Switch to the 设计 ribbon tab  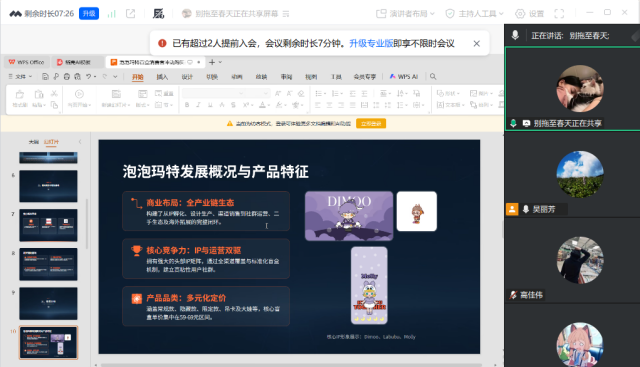tap(187, 77)
